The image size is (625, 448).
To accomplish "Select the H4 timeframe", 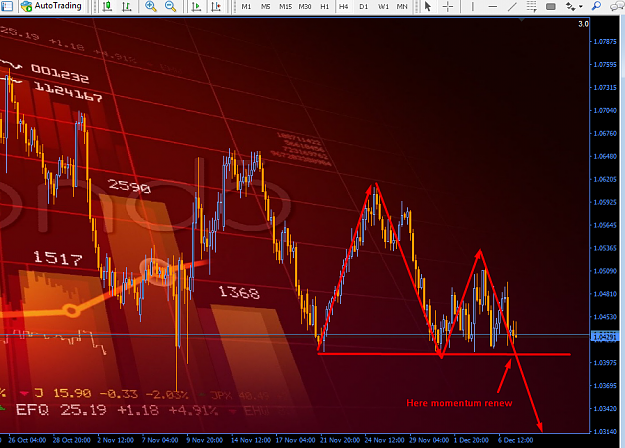I will 344,6.
